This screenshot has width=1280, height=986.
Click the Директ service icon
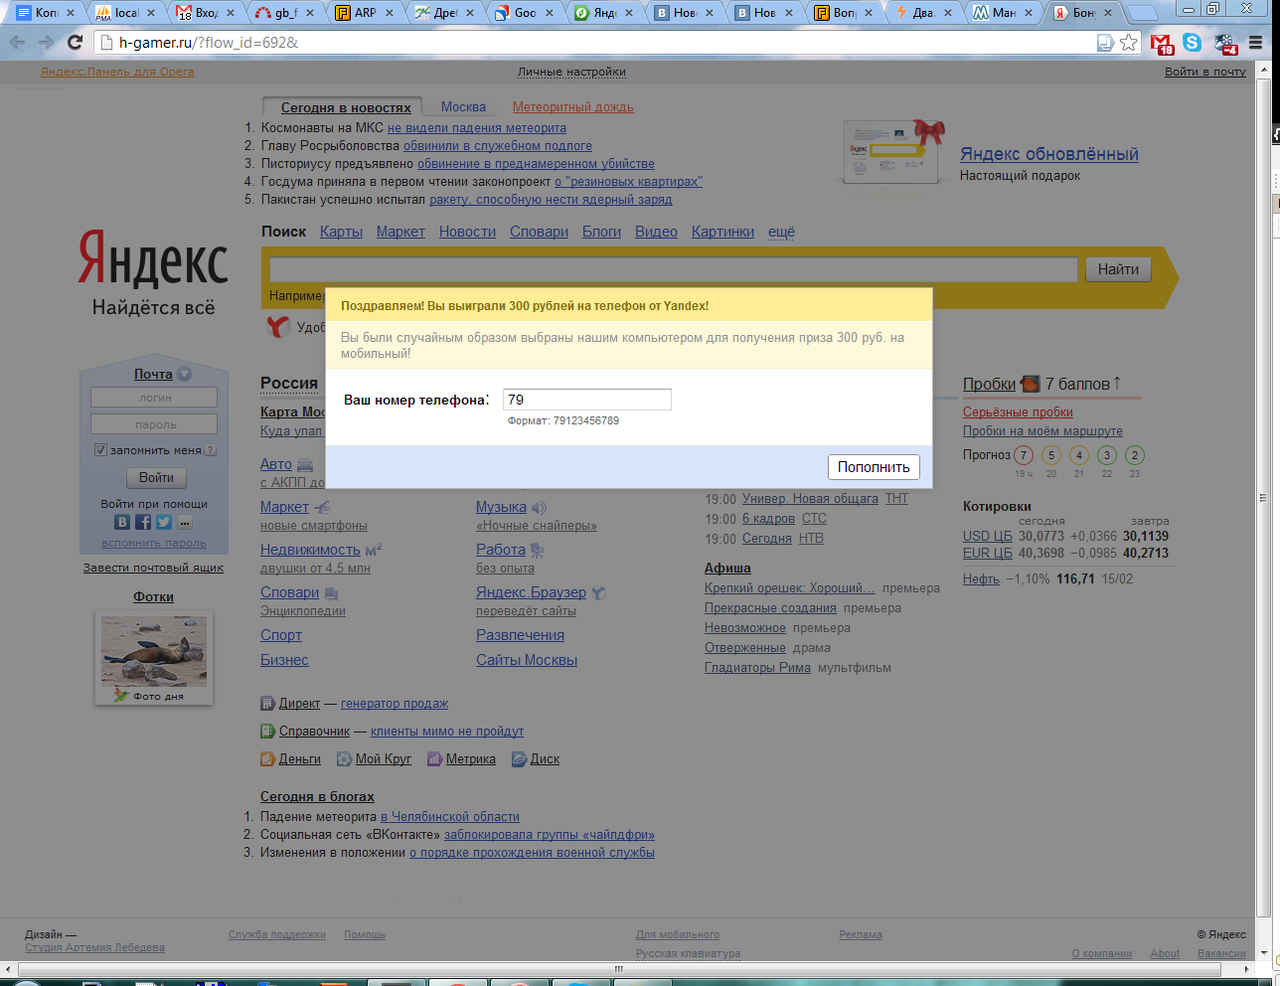point(267,703)
